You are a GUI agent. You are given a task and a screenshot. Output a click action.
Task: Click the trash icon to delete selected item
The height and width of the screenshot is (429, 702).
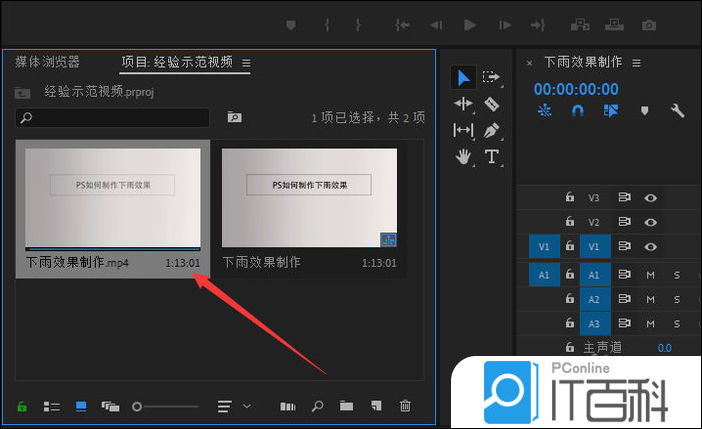pyautogui.click(x=405, y=406)
